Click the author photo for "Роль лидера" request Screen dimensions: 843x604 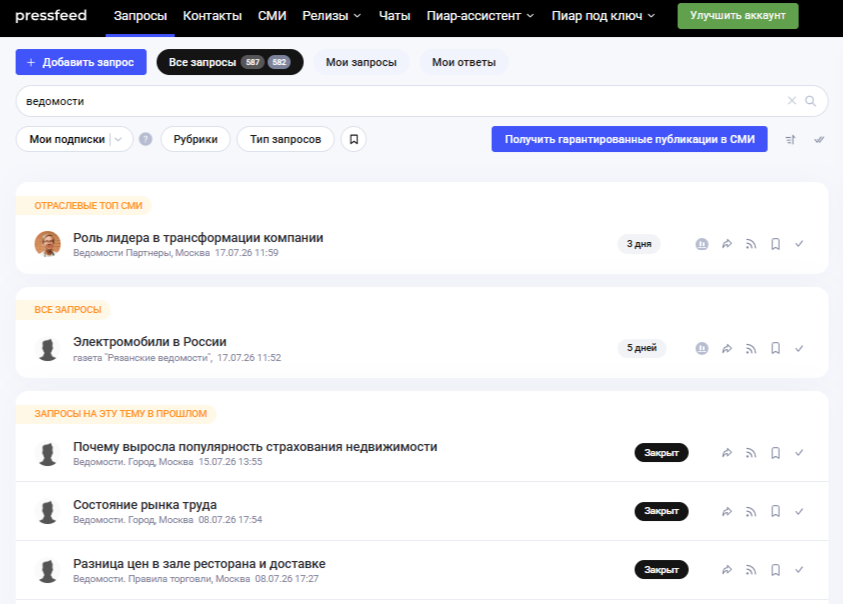[48, 244]
